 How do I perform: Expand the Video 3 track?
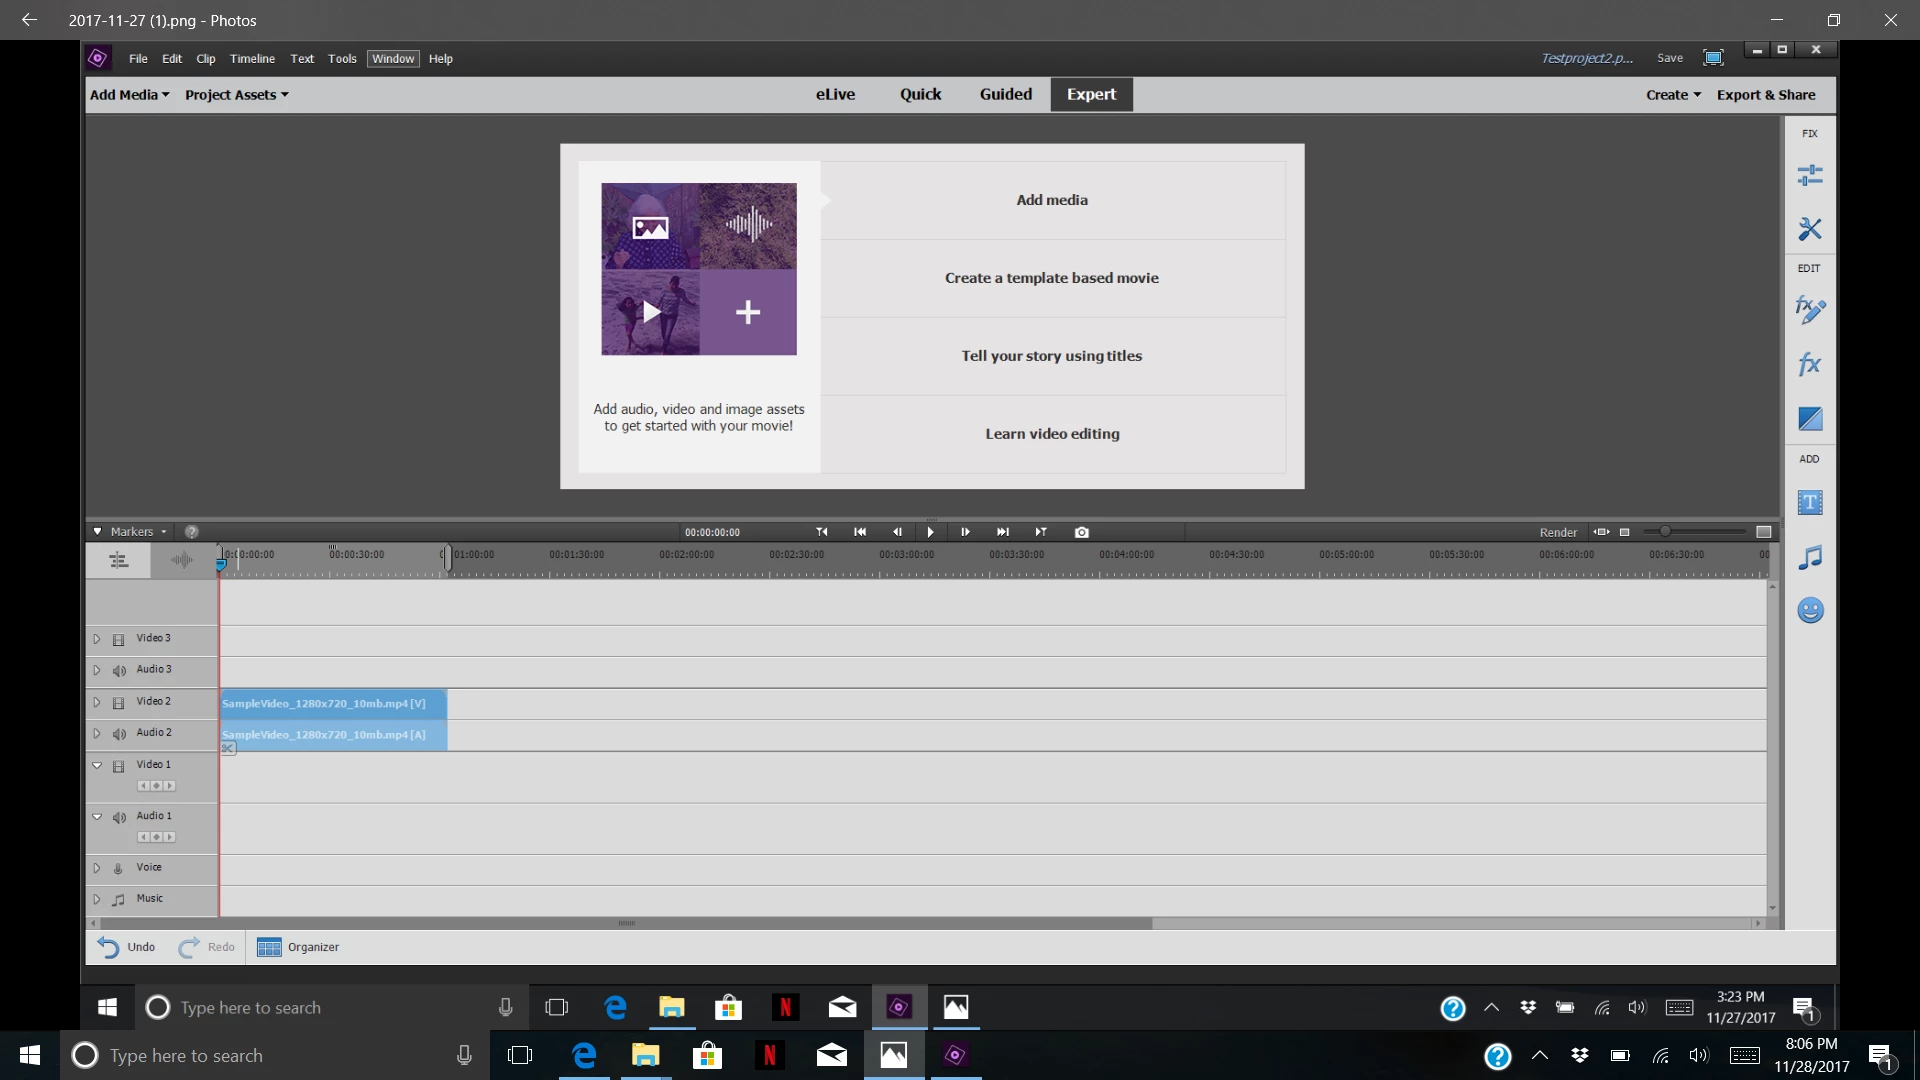click(97, 638)
